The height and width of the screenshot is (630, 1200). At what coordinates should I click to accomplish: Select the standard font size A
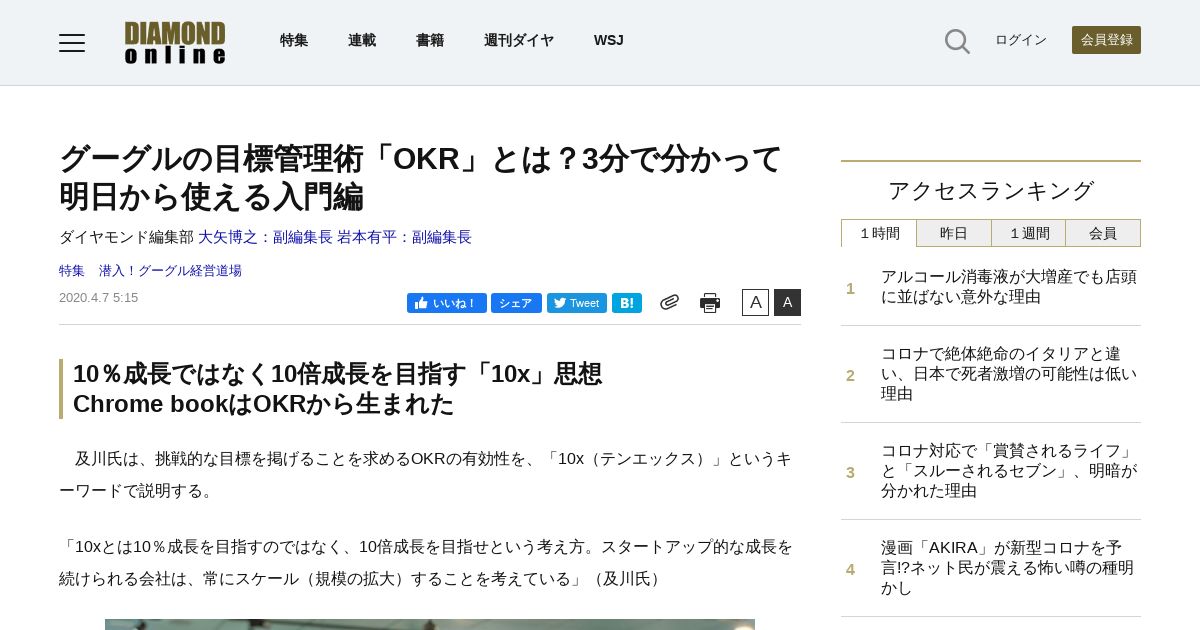755,302
